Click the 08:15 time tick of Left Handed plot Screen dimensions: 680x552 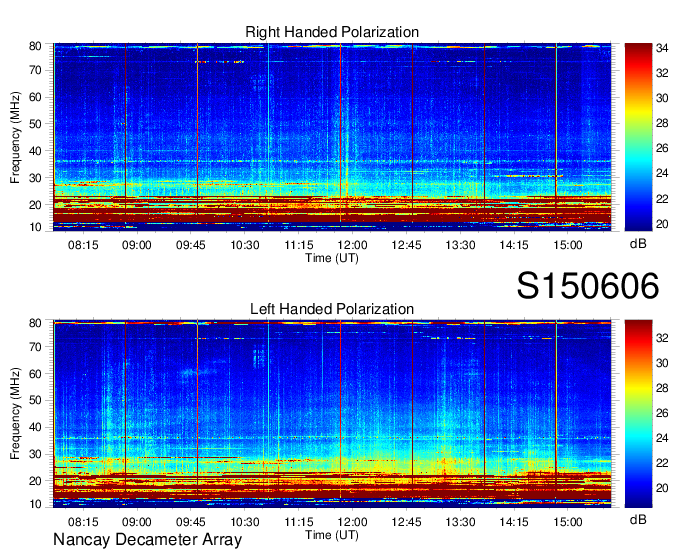click(x=83, y=522)
